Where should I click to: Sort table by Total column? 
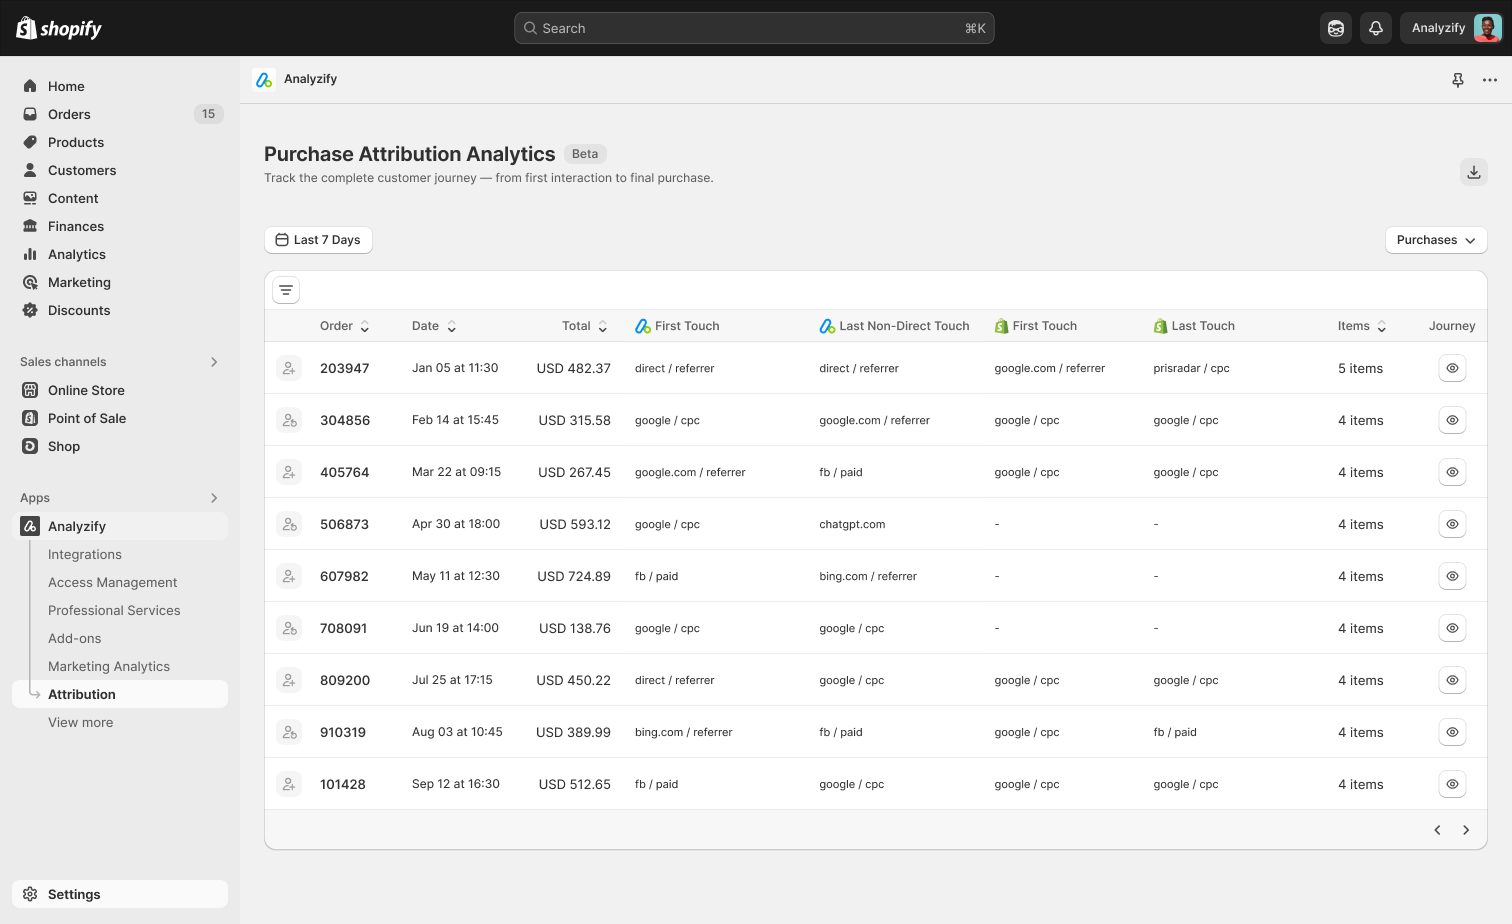click(584, 326)
